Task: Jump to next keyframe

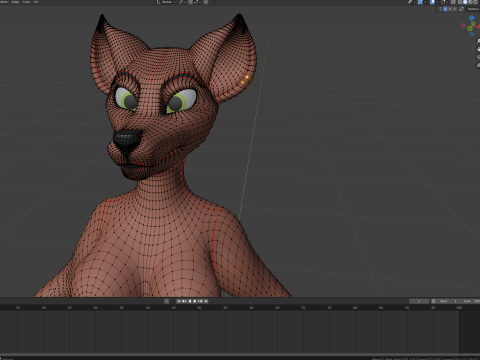Action: click(x=200, y=301)
